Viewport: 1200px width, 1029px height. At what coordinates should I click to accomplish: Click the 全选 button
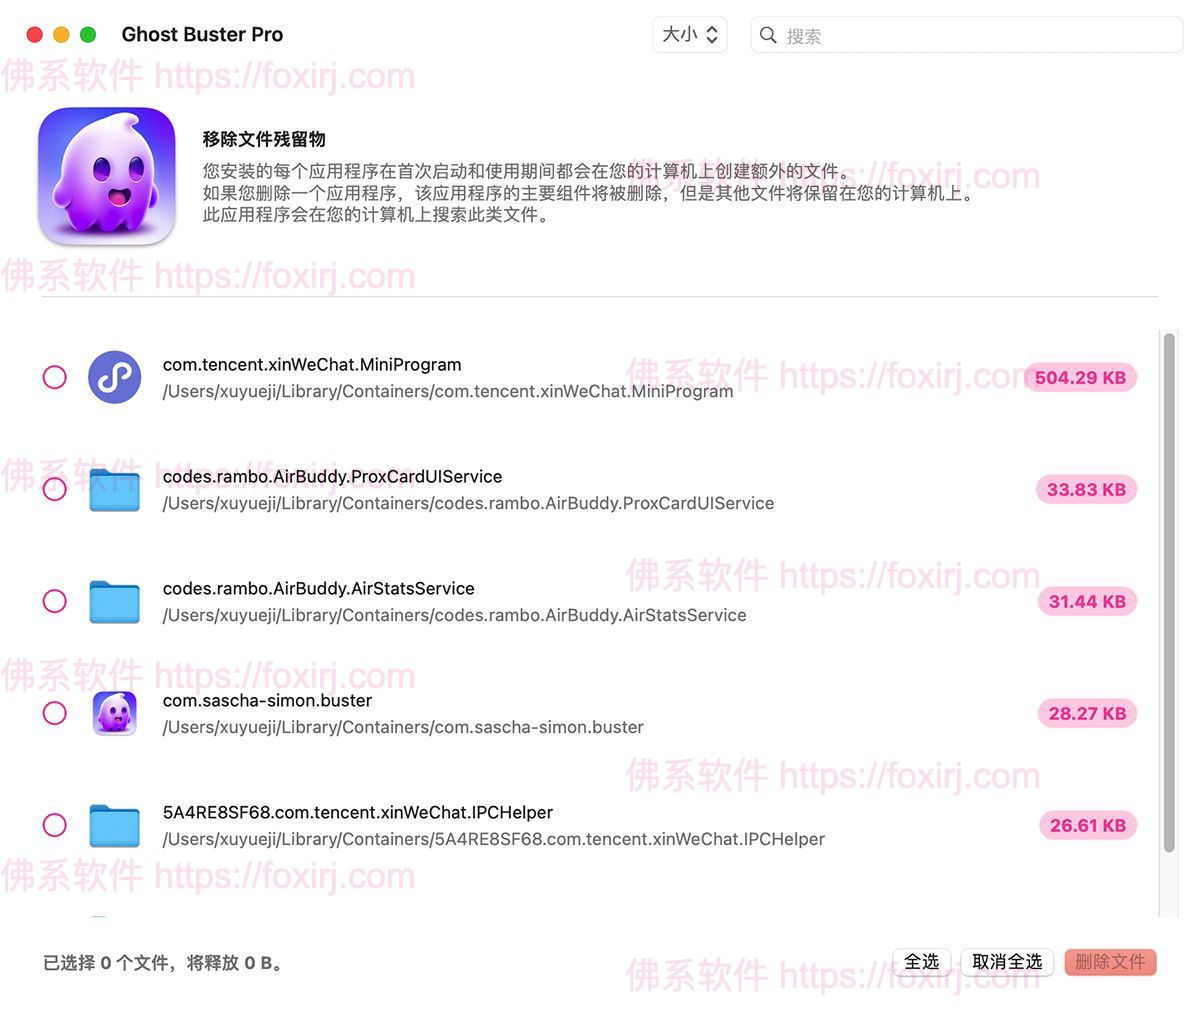[x=921, y=961]
